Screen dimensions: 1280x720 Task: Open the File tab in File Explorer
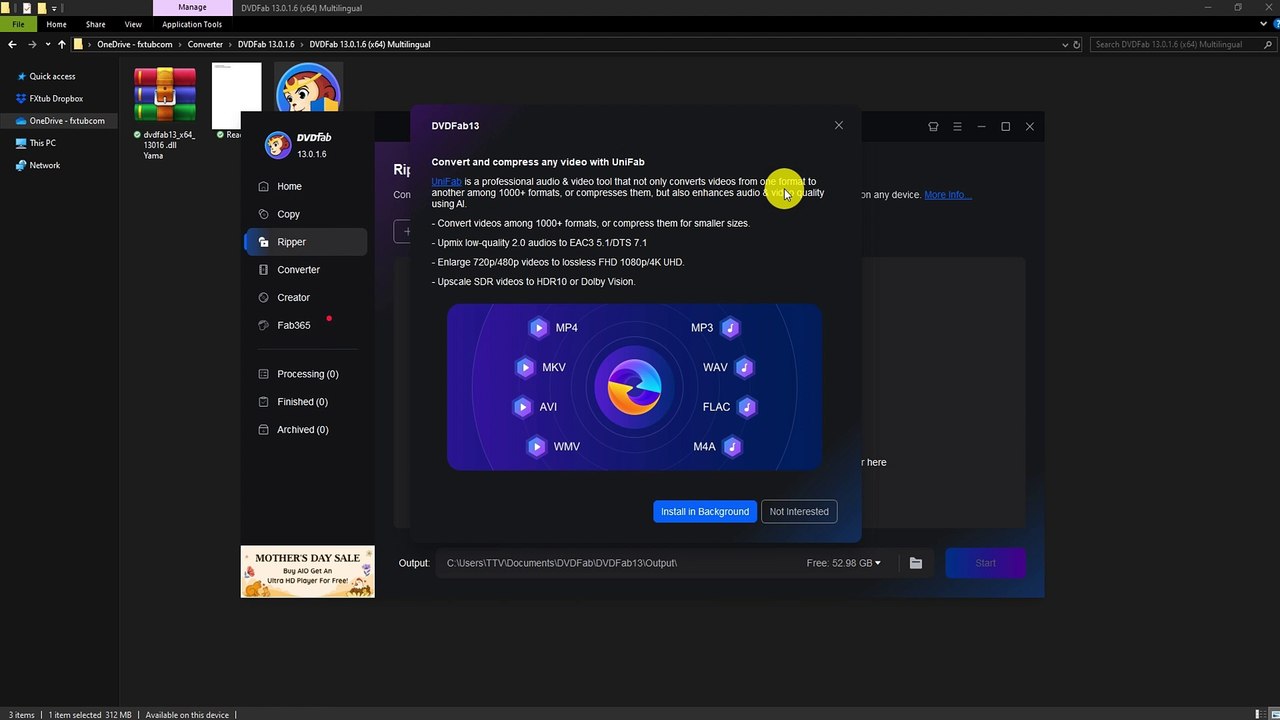click(x=18, y=24)
